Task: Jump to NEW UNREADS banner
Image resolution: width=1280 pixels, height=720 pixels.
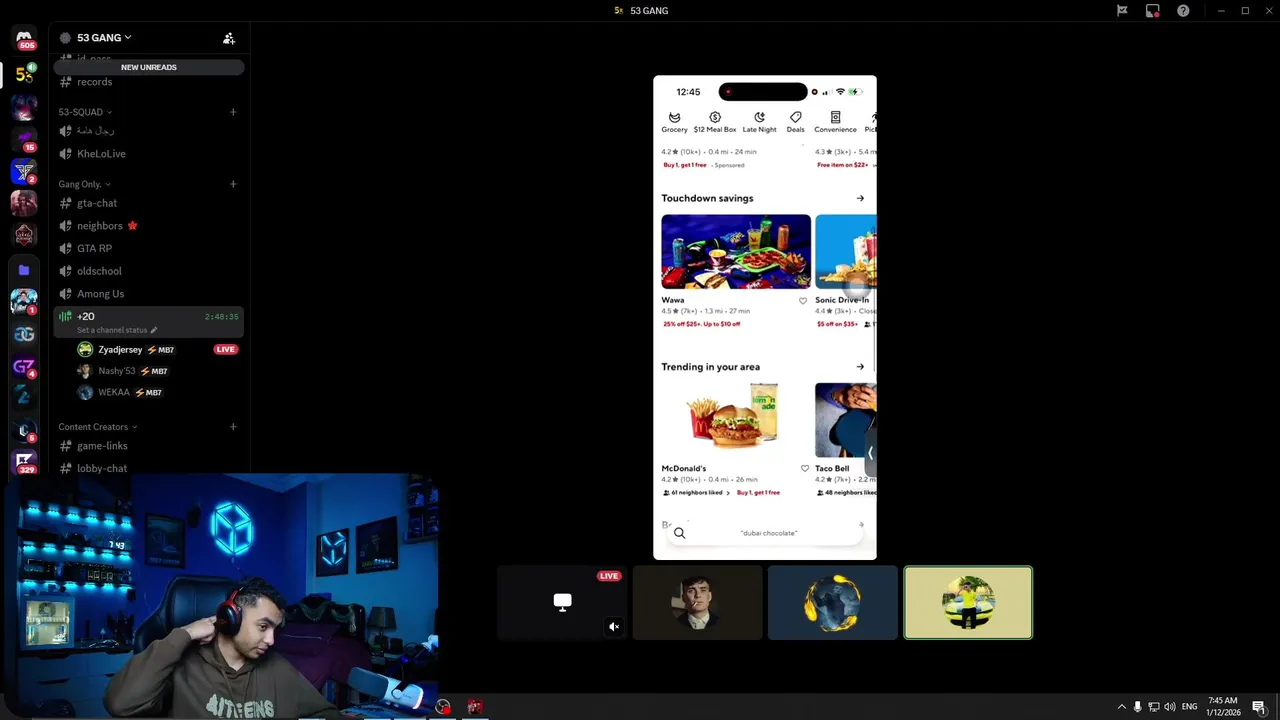Action: click(x=149, y=67)
